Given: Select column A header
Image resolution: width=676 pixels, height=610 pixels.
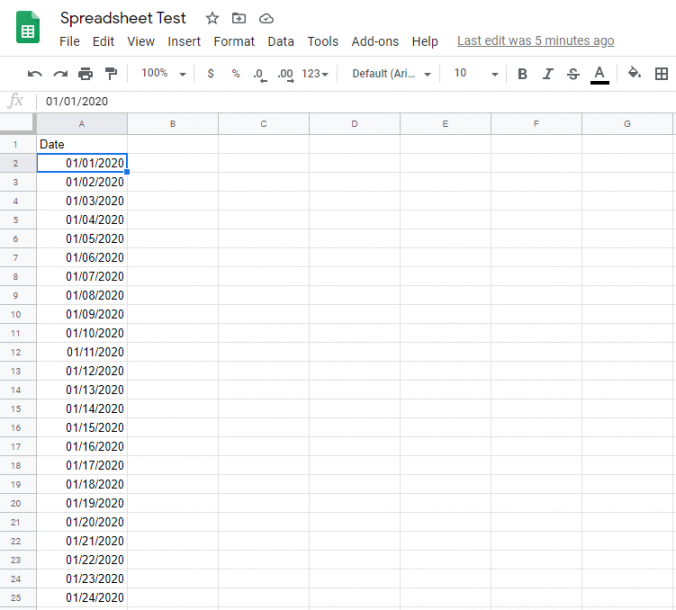Looking at the screenshot, I should (82, 124).
